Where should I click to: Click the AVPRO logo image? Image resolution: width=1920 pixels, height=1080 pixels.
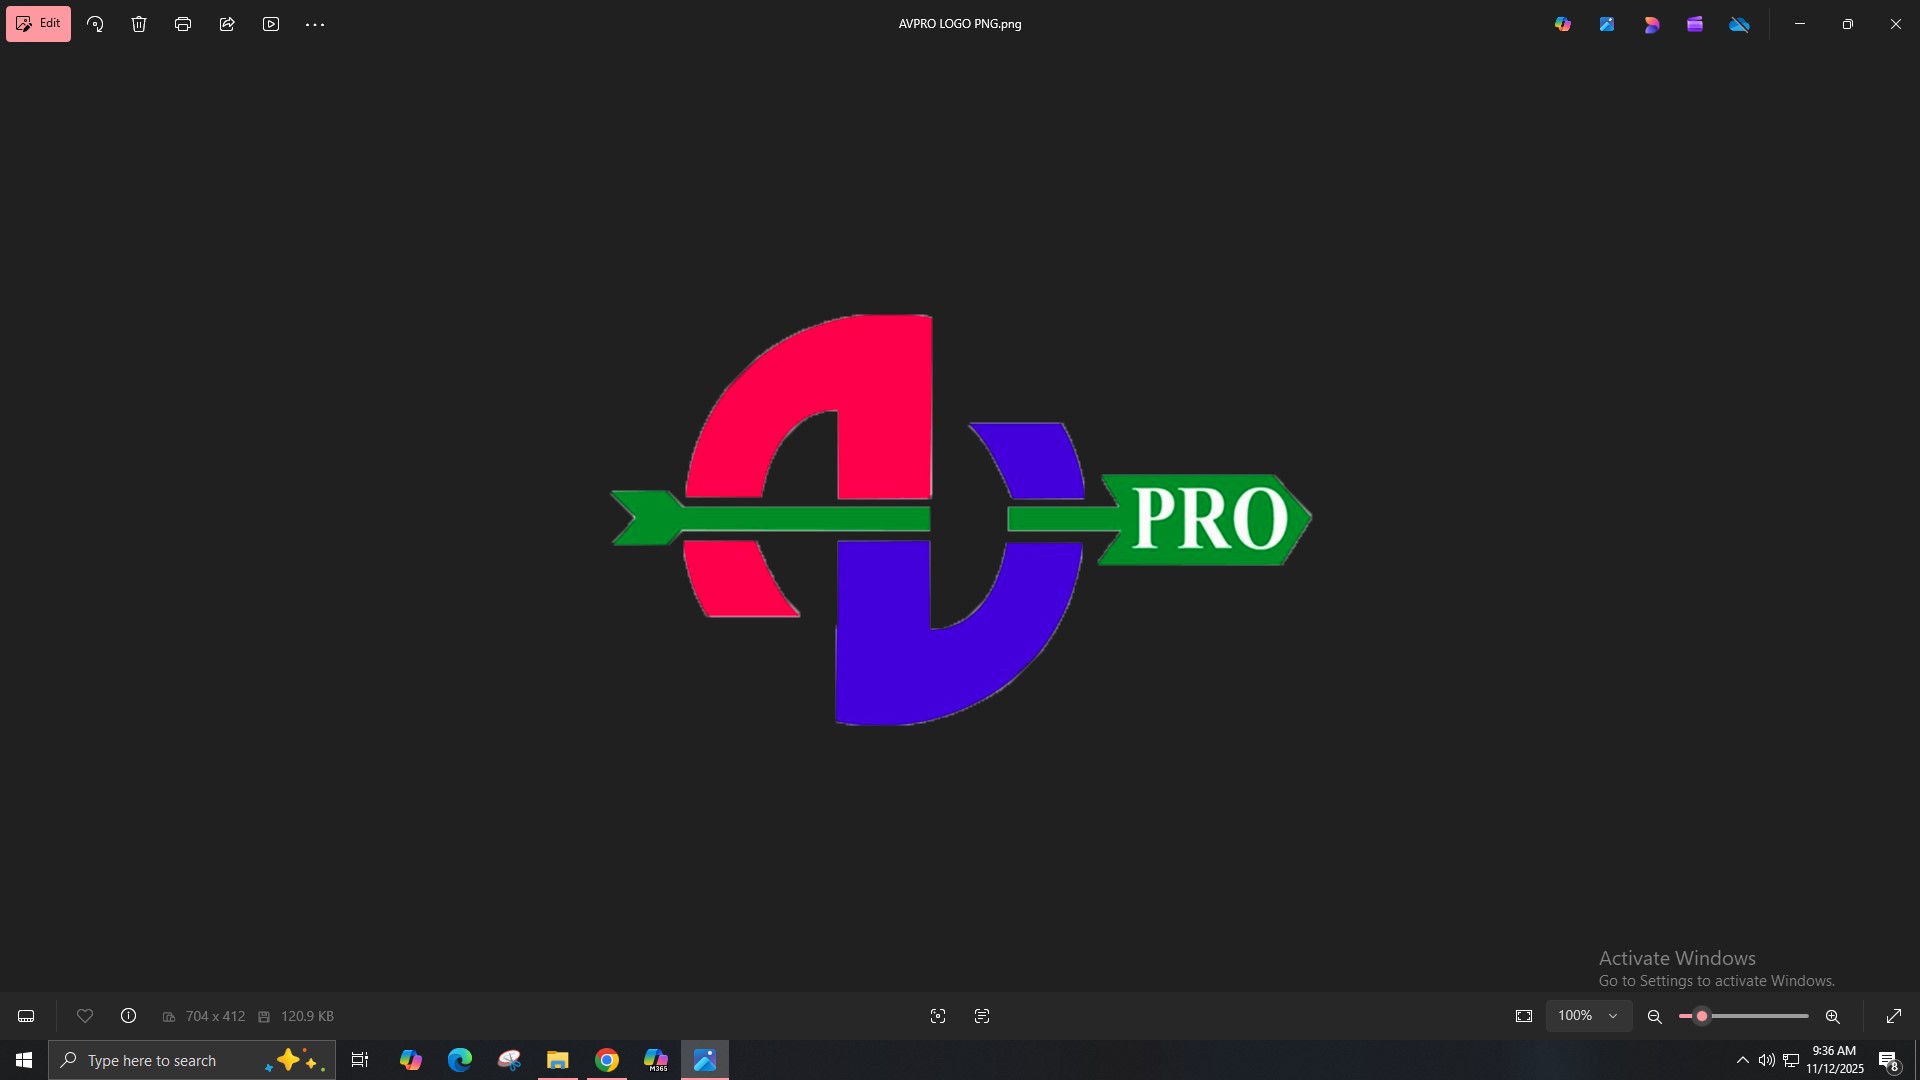961,519
